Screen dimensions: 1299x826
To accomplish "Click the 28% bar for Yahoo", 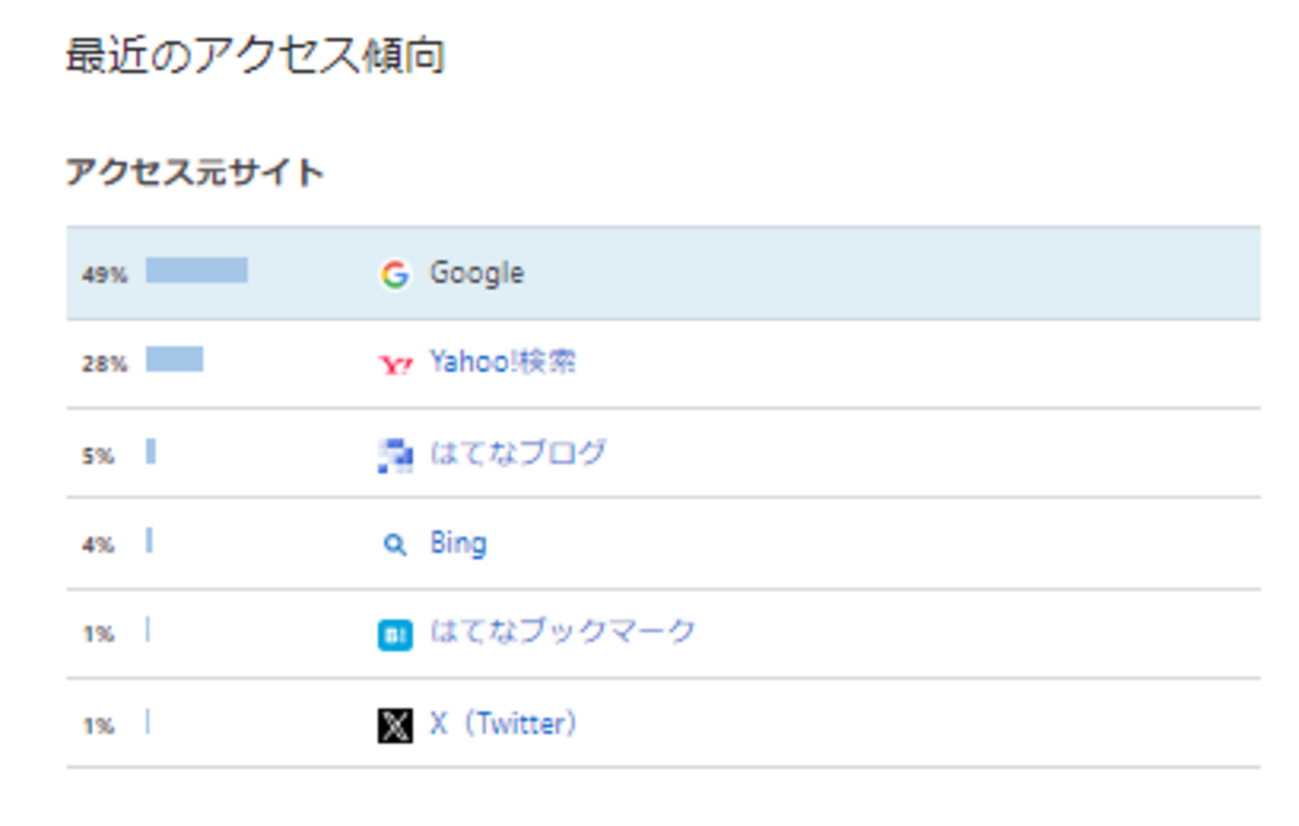I will (175, 360).
